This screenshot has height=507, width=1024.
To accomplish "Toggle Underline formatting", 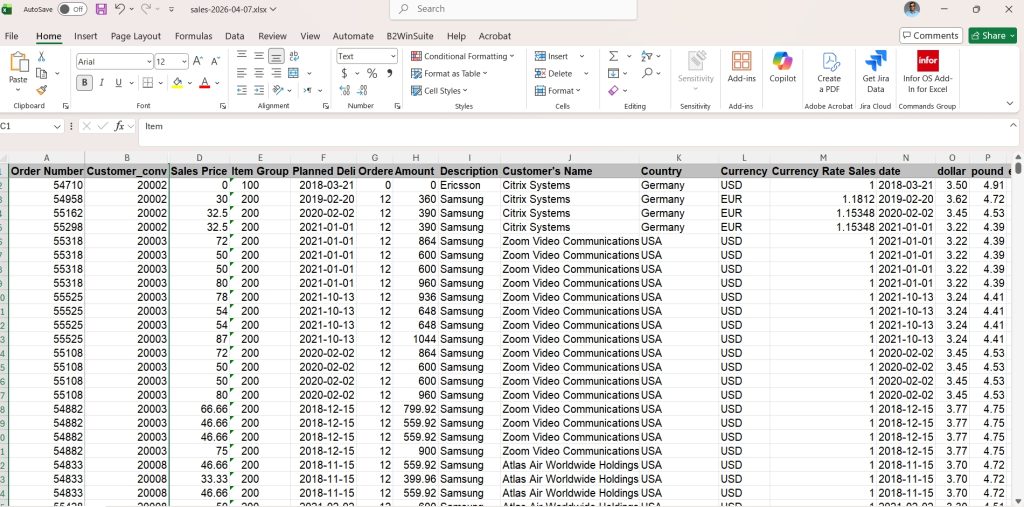I will click(118, 82).
